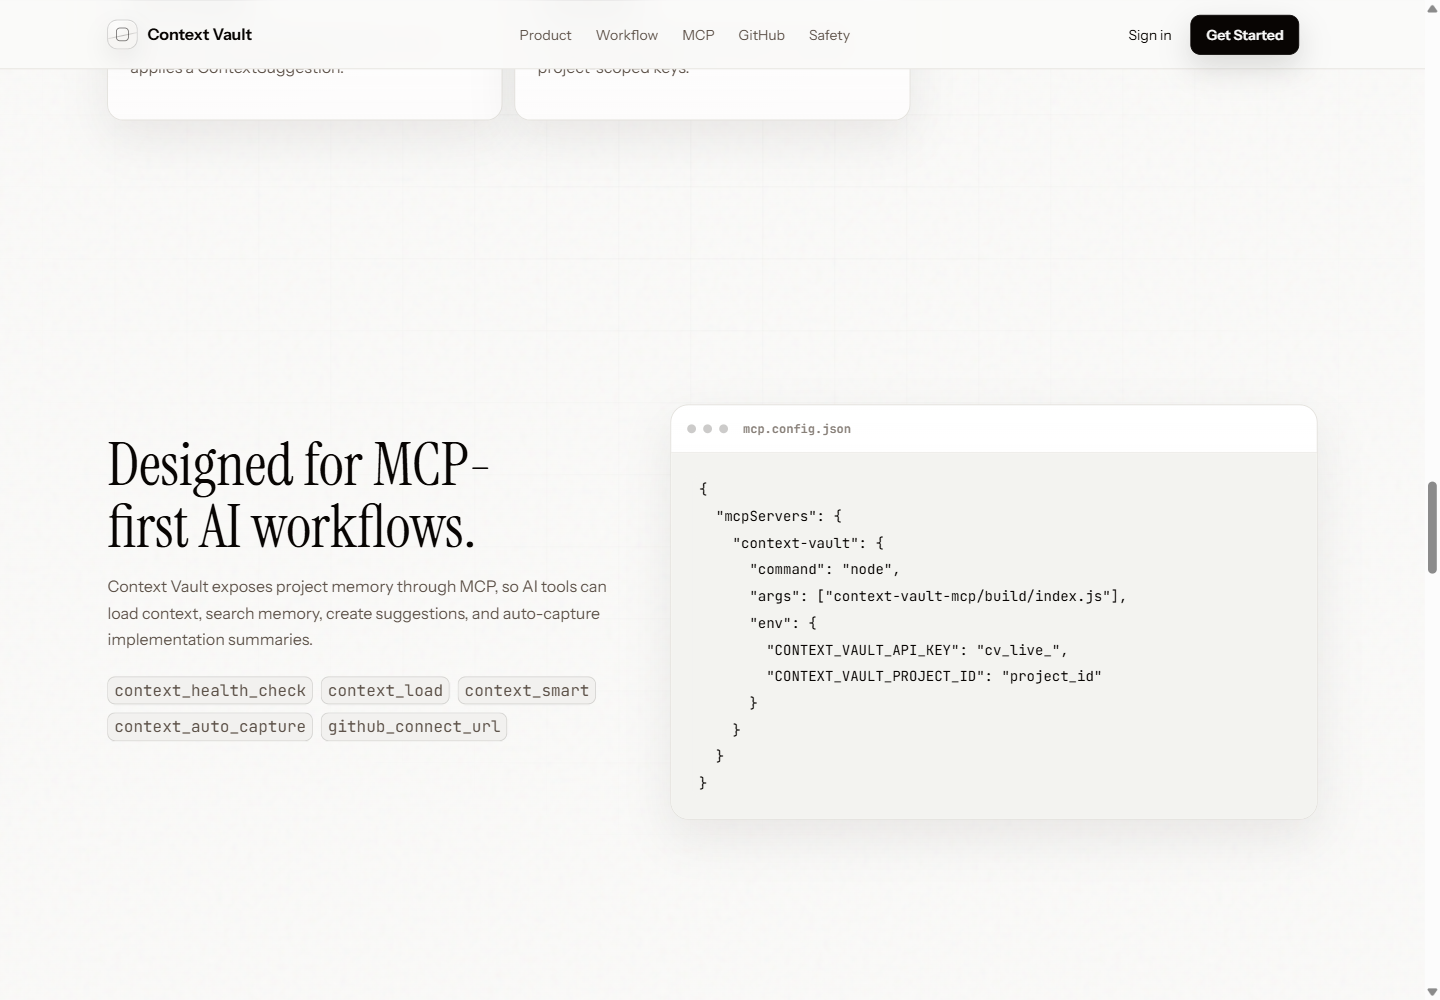Click the github_connect_url tag

414,726
